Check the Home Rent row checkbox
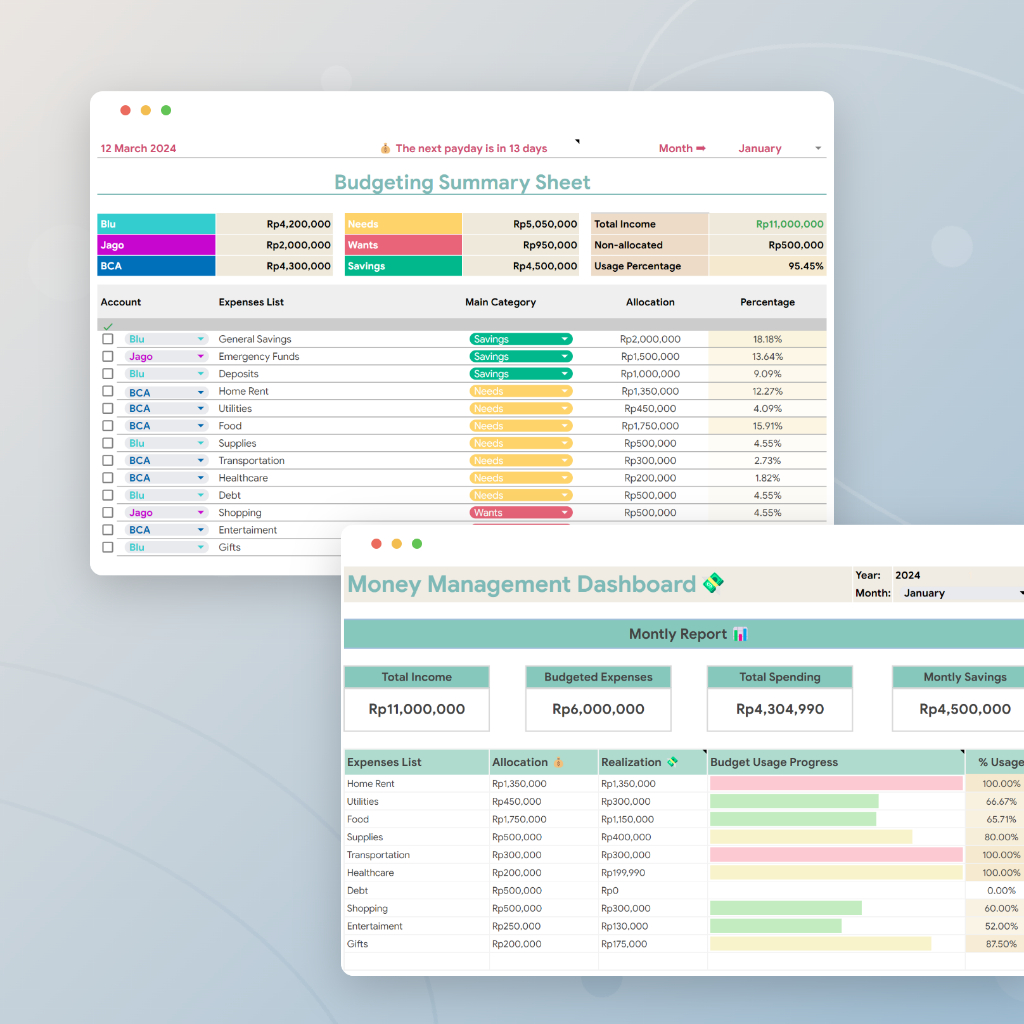Image resolution: width=1024 pixels, height=1024 pixels. (x=107, y=391)
